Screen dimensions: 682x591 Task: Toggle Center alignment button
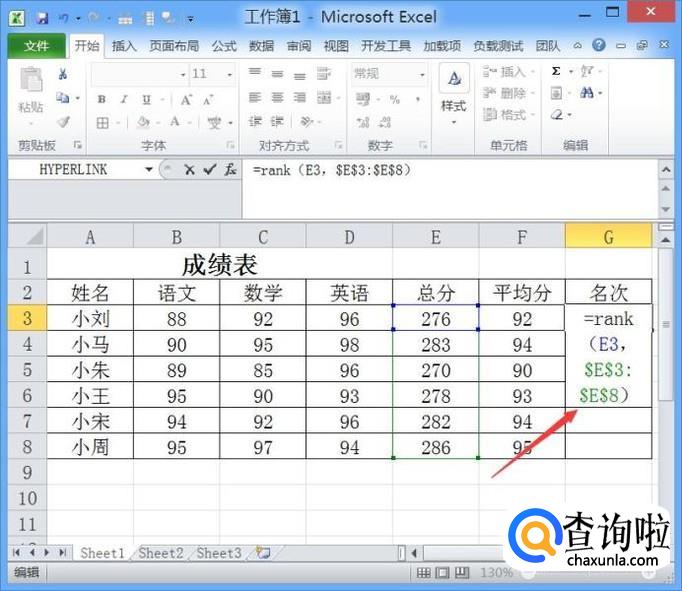277,97
